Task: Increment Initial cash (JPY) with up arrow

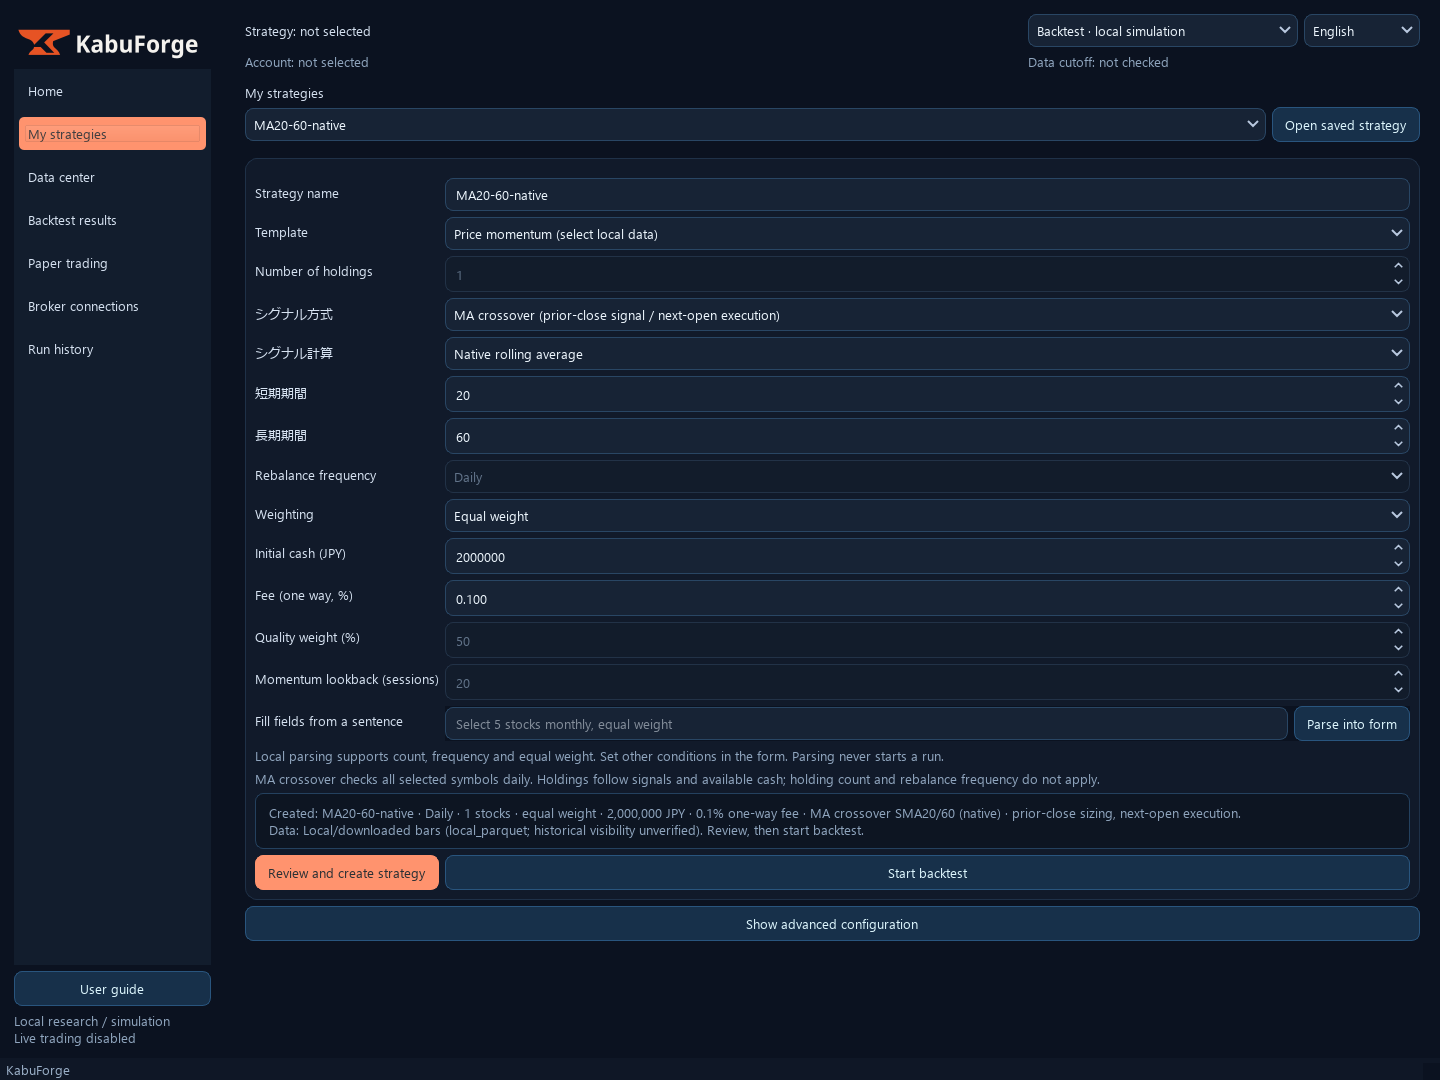Action: (1398, 548)
